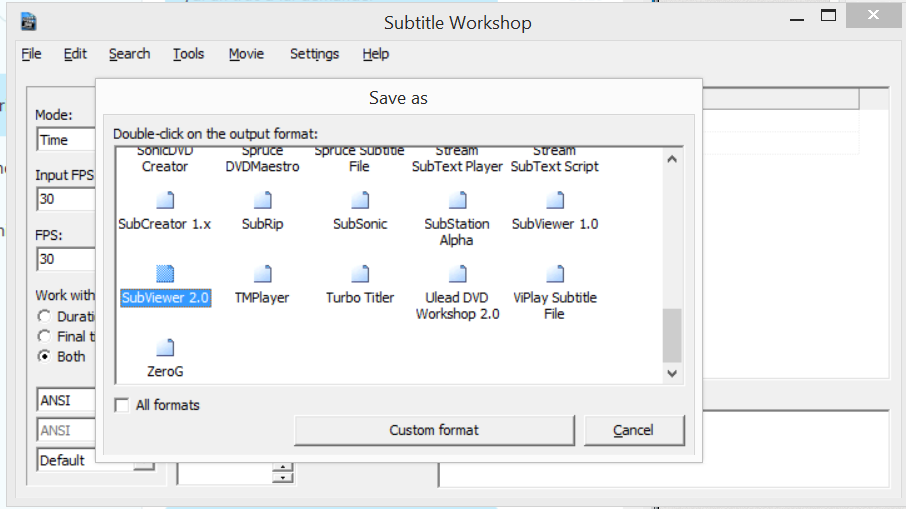Screen dimensions: 906x509
Task: Select the Both radio button
Action: [x=44, y=356]
